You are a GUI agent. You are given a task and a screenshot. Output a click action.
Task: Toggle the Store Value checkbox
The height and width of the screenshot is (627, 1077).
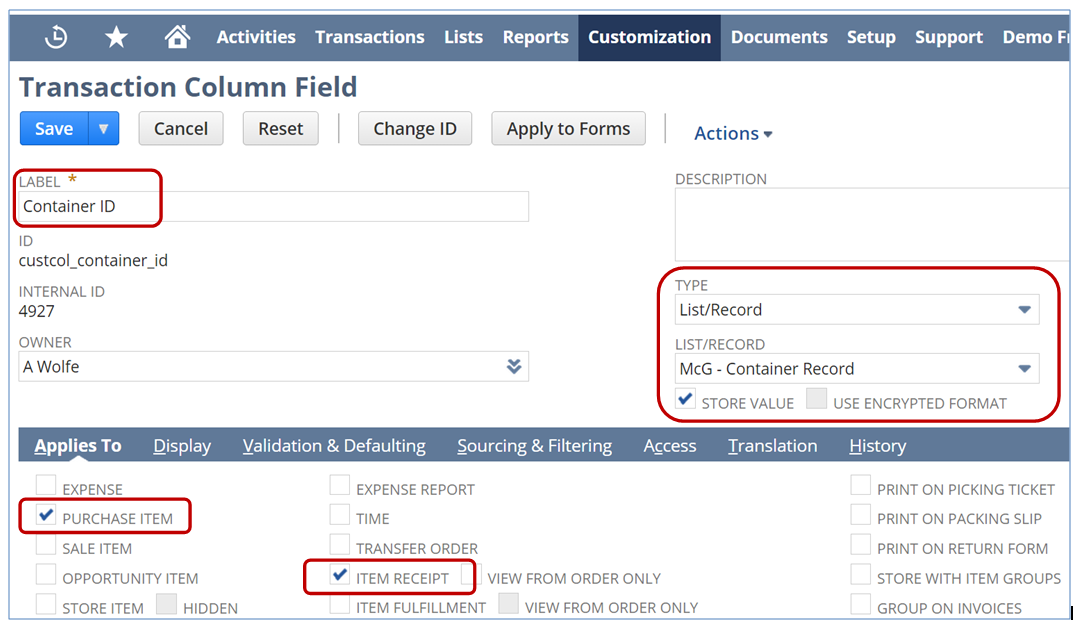point(686,400)
